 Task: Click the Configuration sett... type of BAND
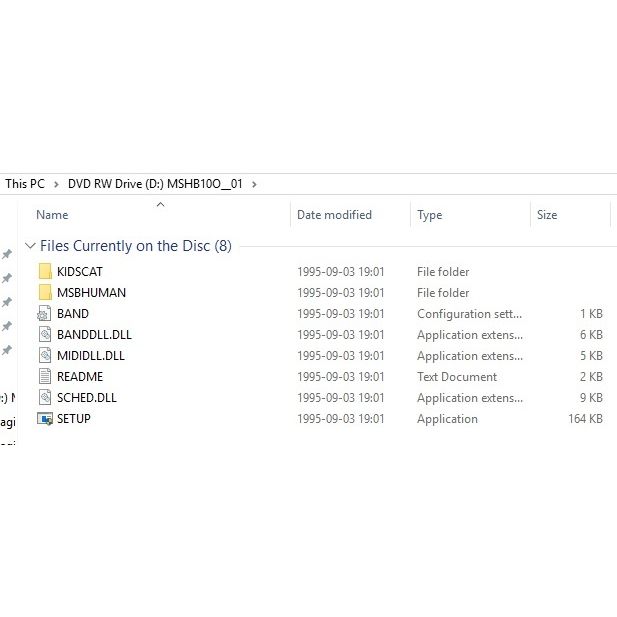pos(469,314)
